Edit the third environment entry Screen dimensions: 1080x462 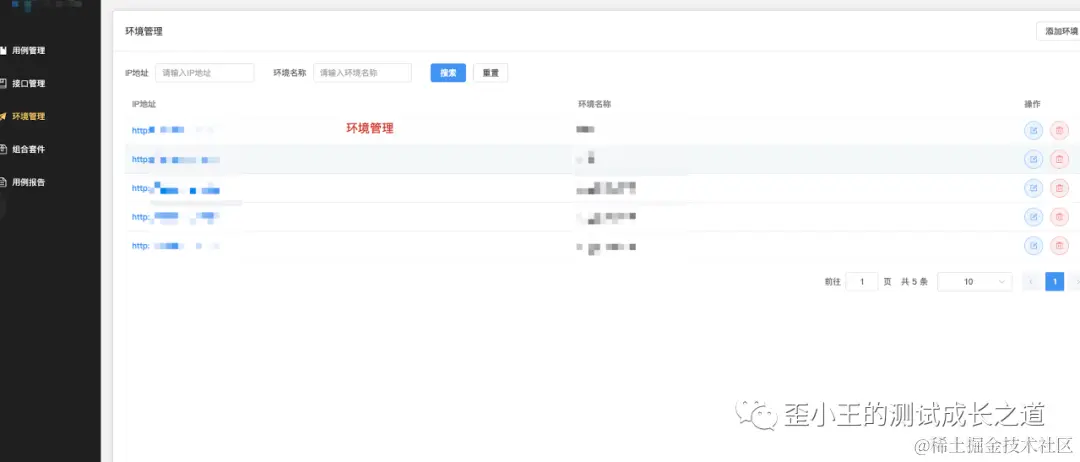point(1033,188)
